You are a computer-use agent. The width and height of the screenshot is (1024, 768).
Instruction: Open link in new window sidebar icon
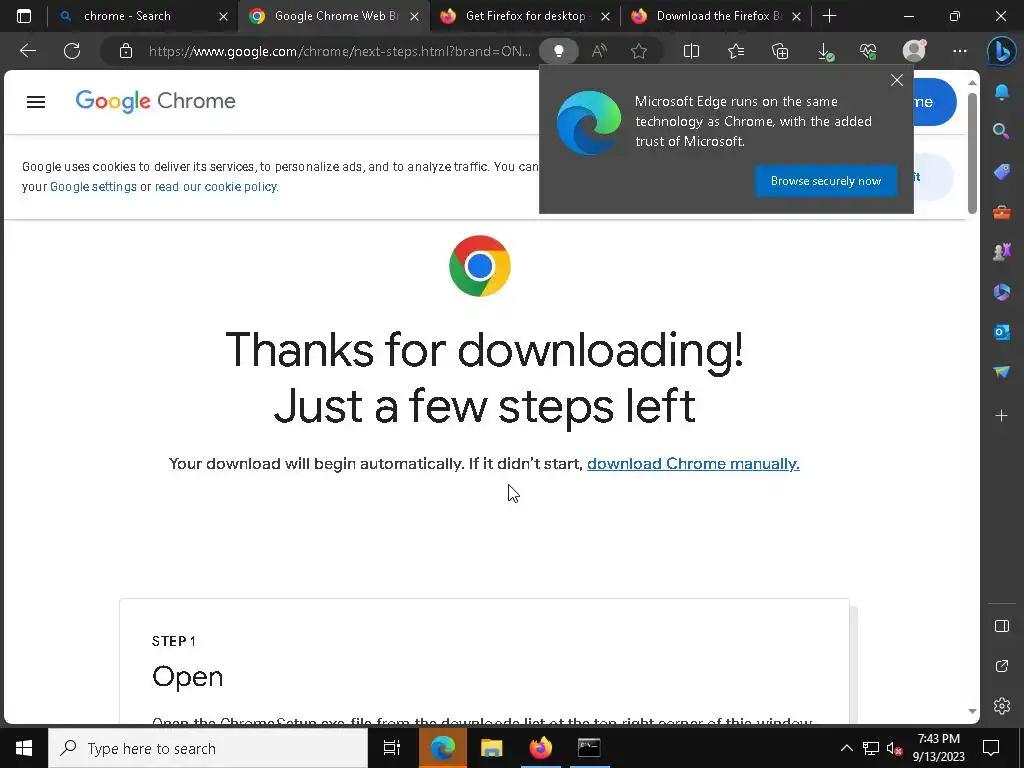(x=1002, y=666)
